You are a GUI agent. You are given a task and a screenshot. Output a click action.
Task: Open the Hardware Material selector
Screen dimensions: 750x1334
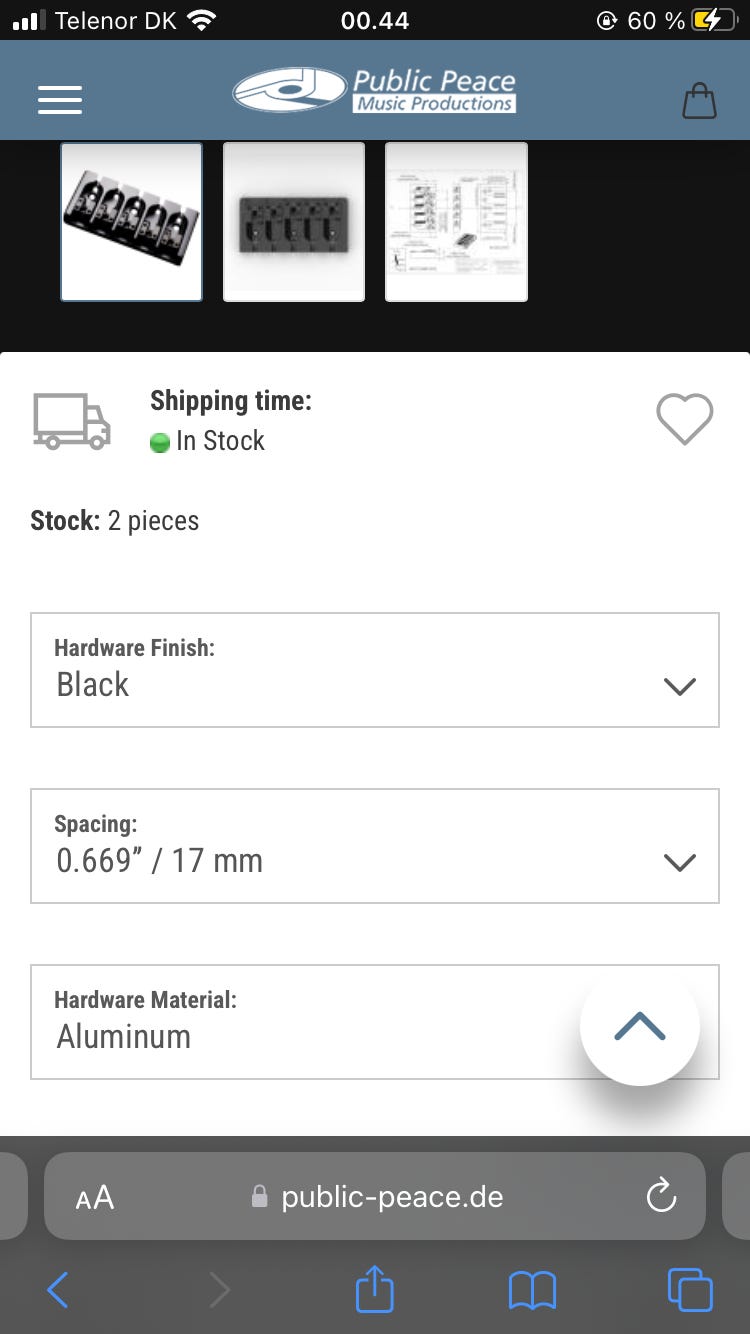(x=300, y=1022)
